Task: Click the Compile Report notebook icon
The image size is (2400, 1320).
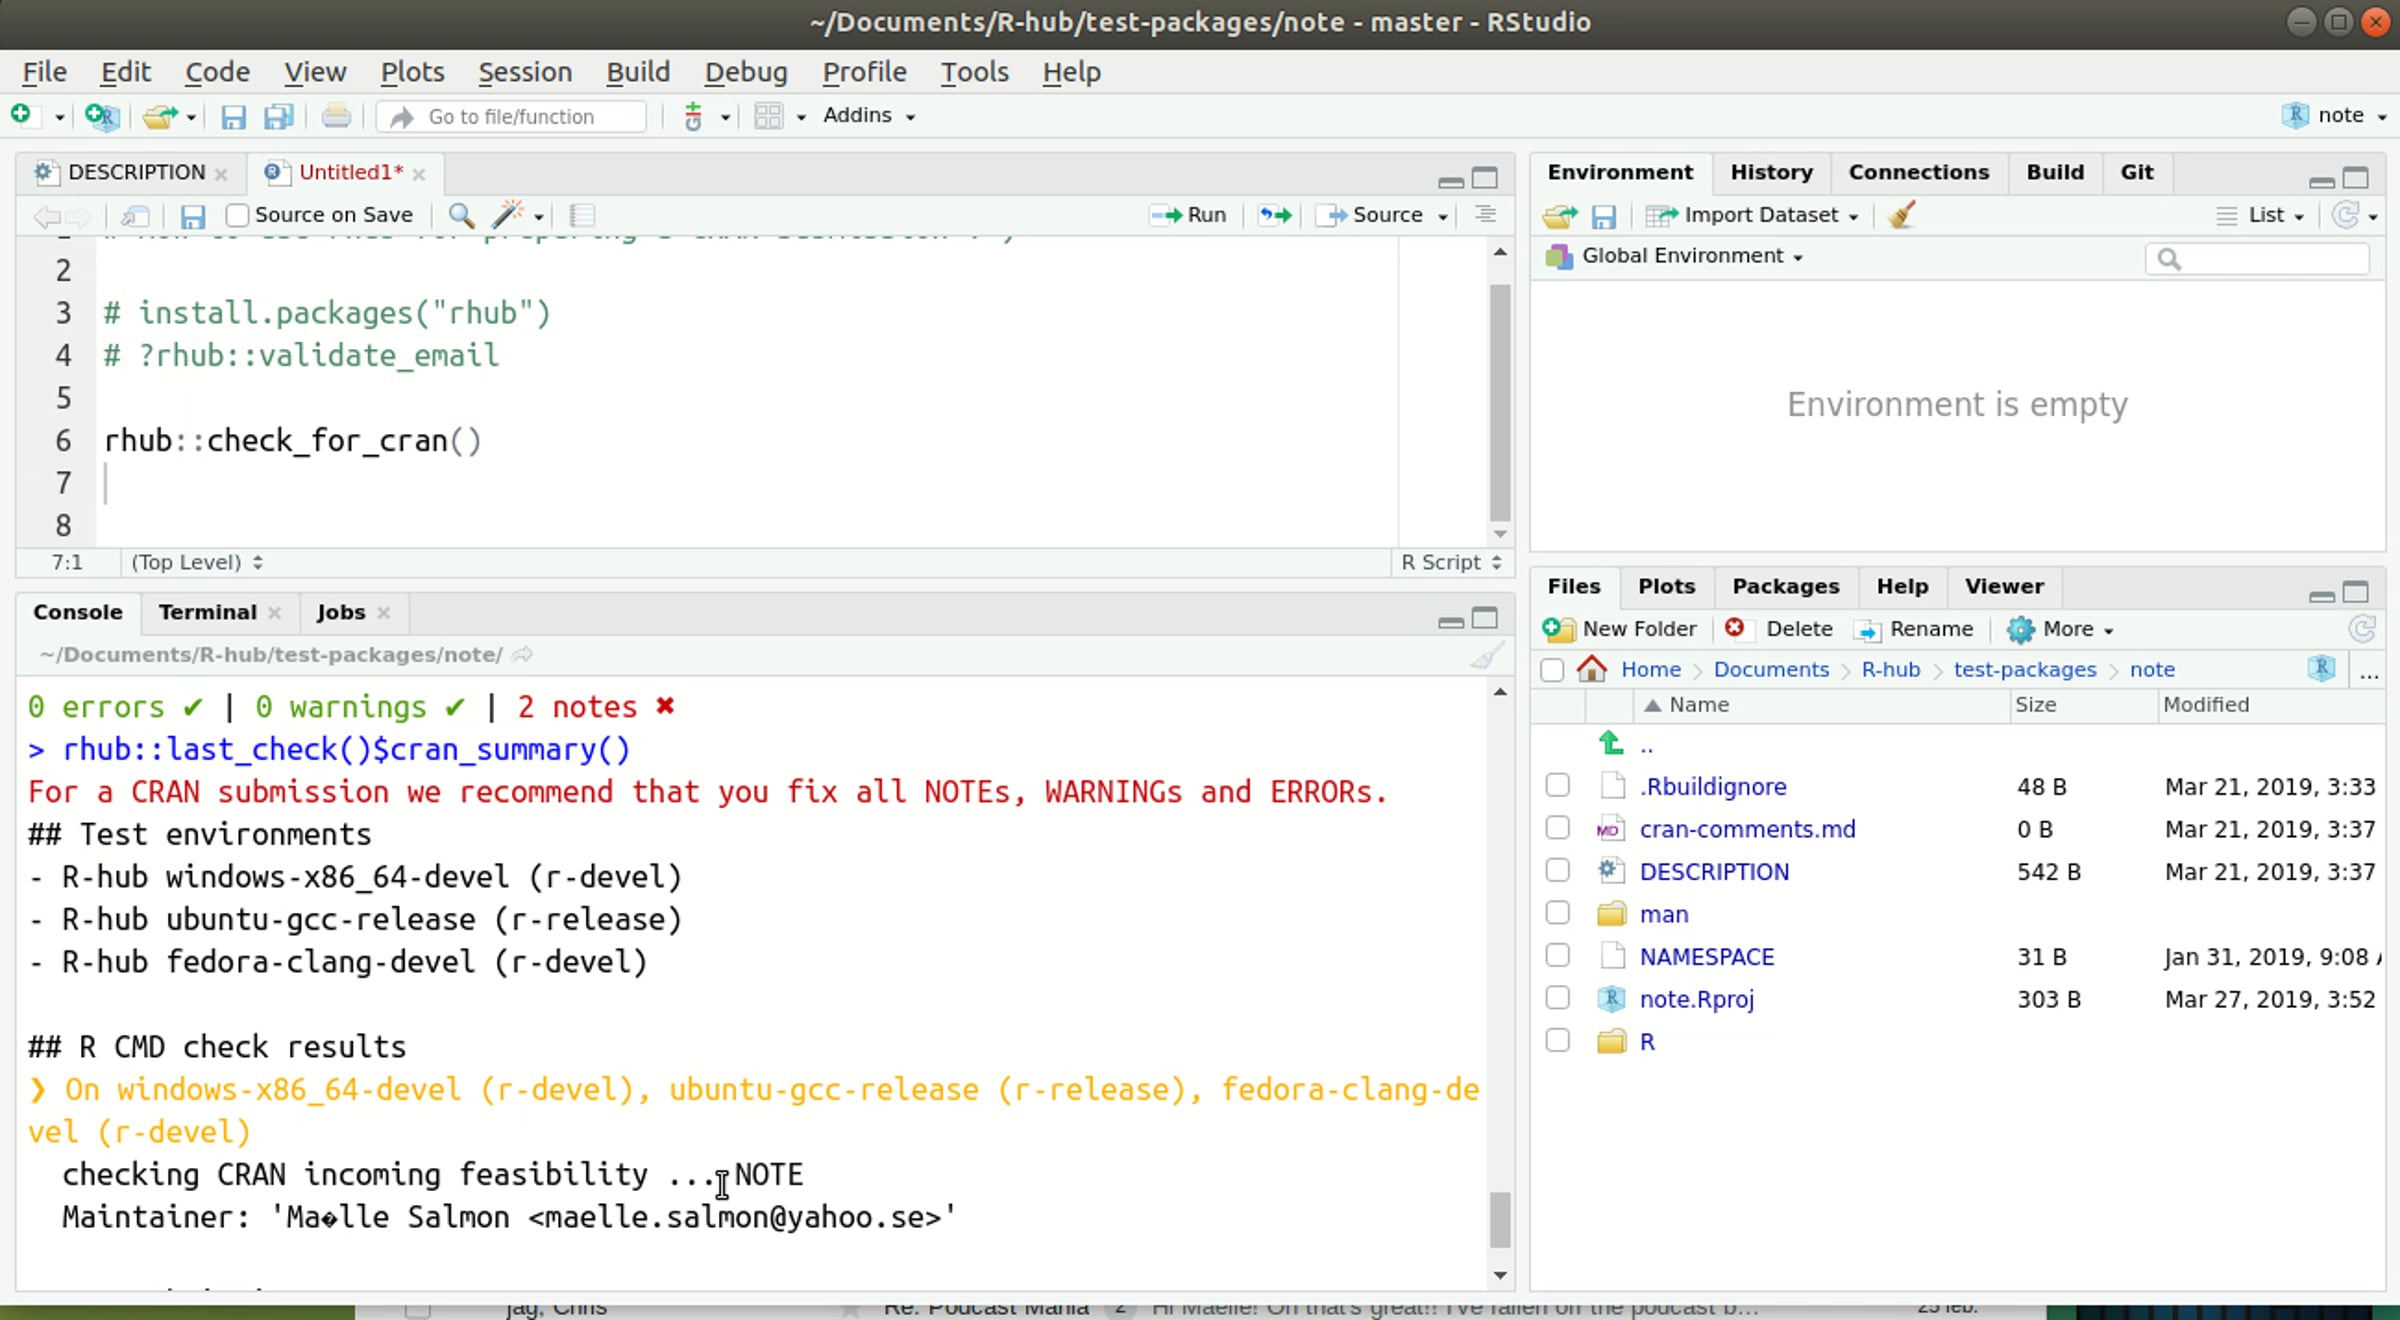Action: click(x=582, y=215)
